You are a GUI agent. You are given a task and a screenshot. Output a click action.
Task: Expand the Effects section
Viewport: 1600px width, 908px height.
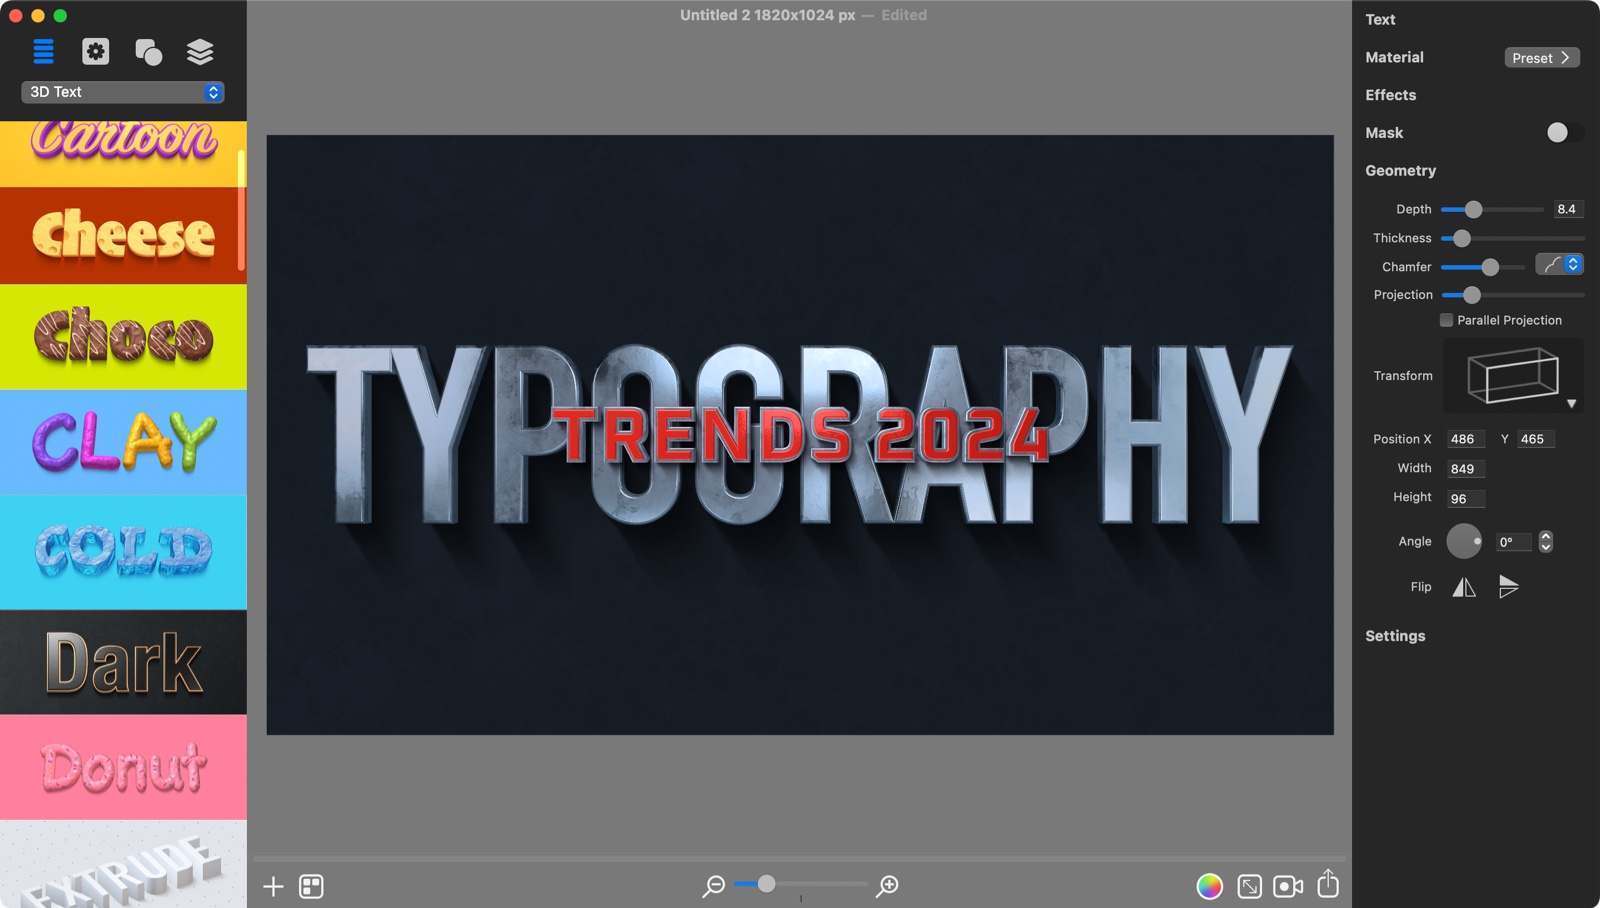[1390, 95]
